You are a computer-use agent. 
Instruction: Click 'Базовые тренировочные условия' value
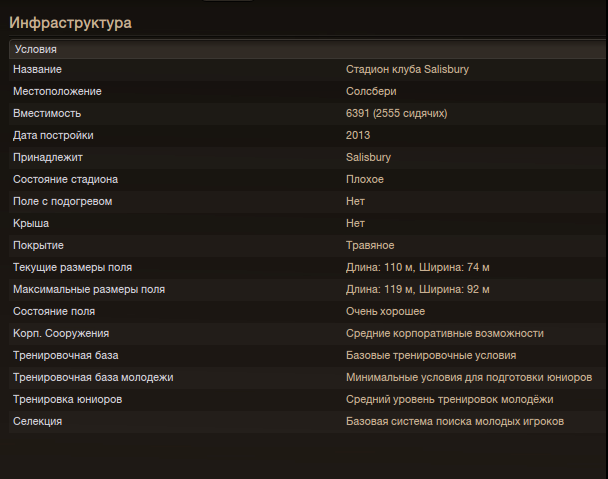431,356
